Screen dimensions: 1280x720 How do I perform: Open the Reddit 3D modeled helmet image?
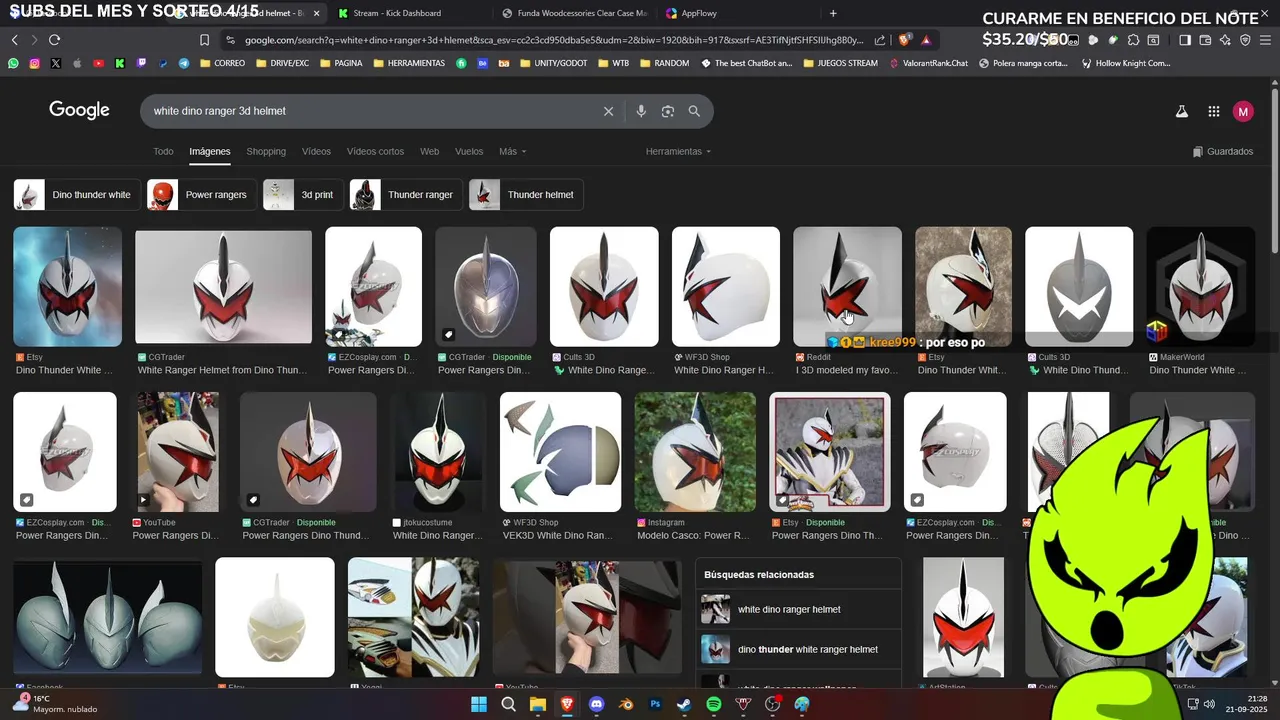point(847,287)
